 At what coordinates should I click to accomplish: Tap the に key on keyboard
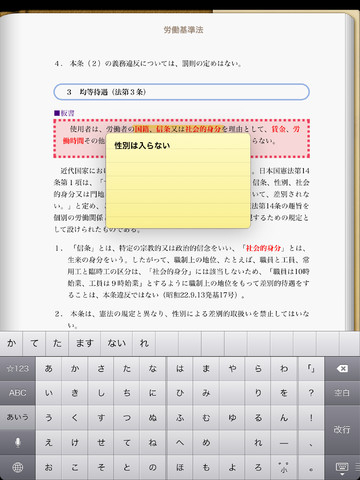153,393
